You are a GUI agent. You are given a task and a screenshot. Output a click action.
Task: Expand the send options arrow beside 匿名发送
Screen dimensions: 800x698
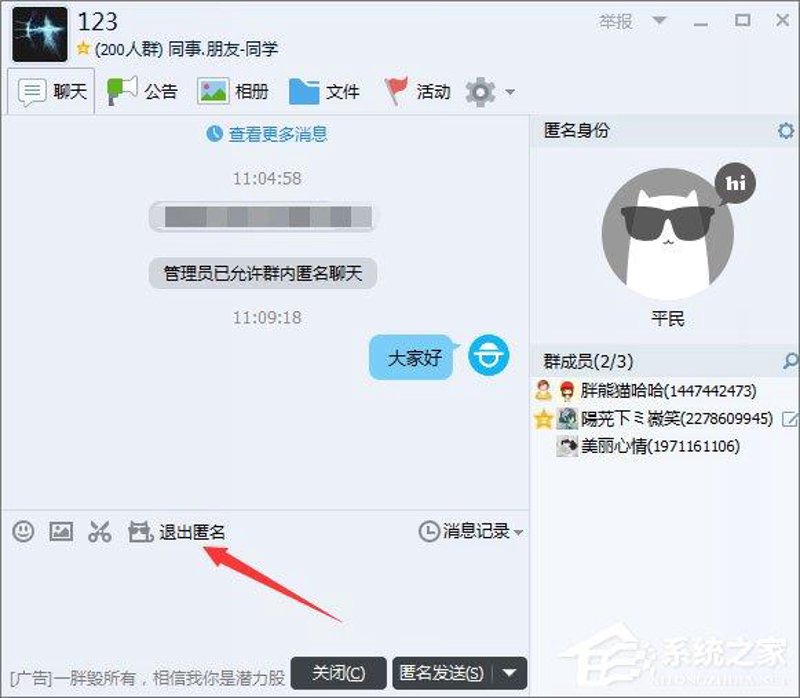[510, 674]
